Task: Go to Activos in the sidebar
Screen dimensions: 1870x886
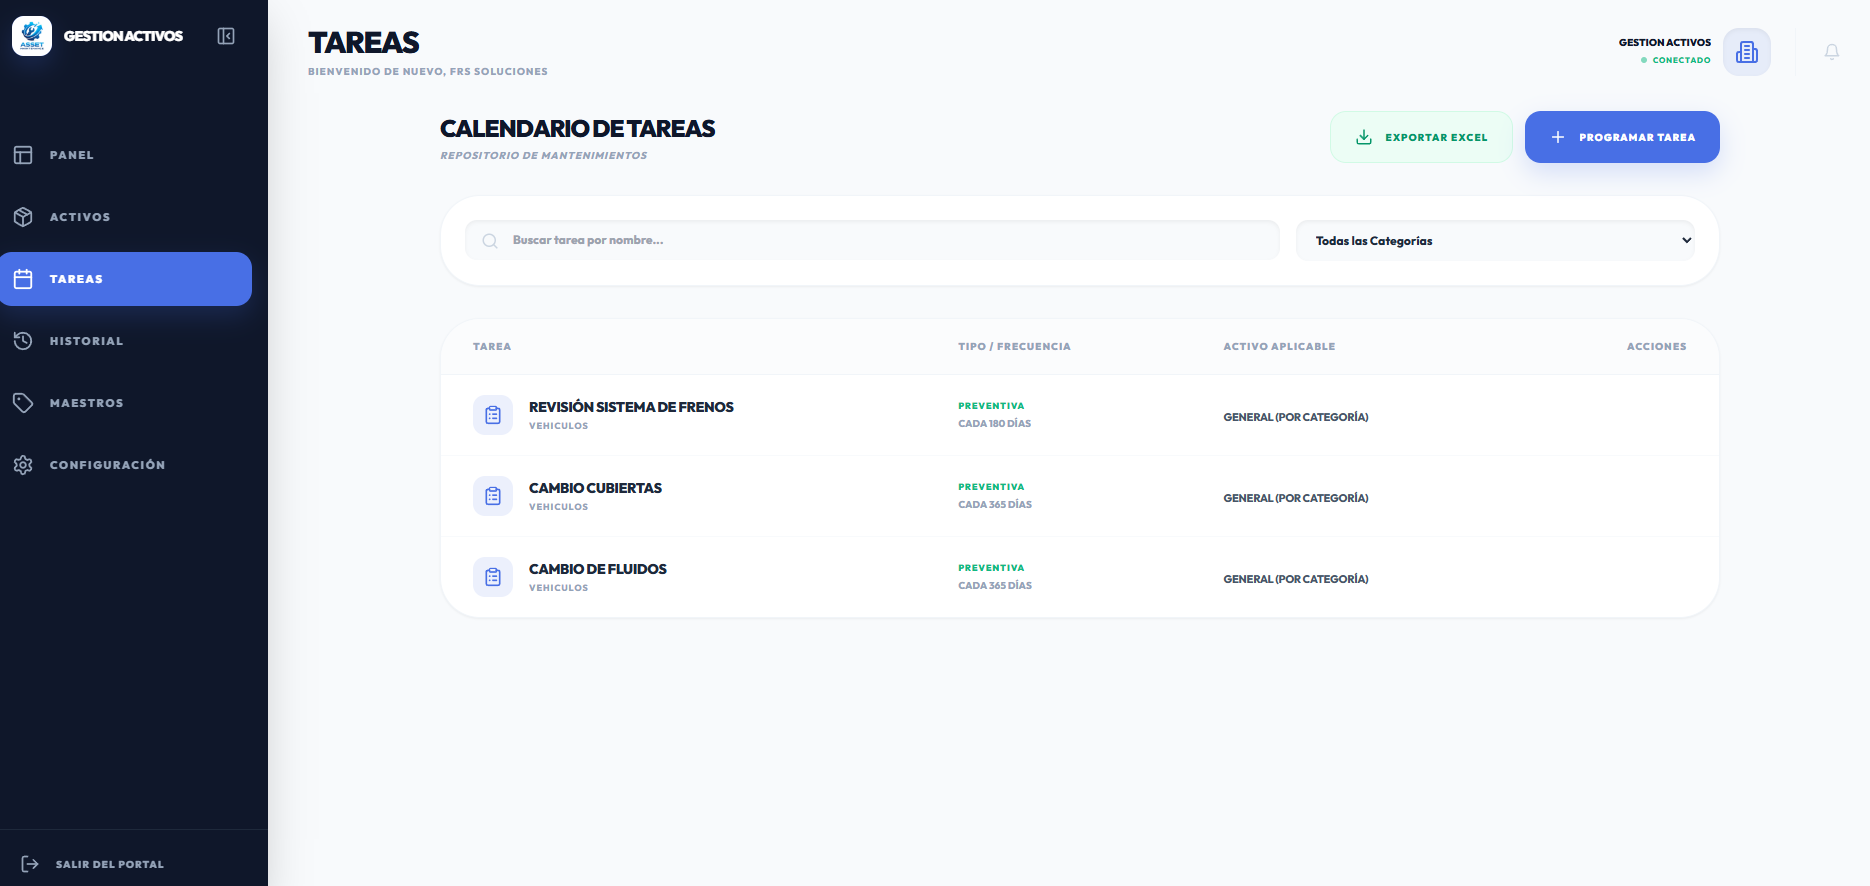Action: pos(80,217)
